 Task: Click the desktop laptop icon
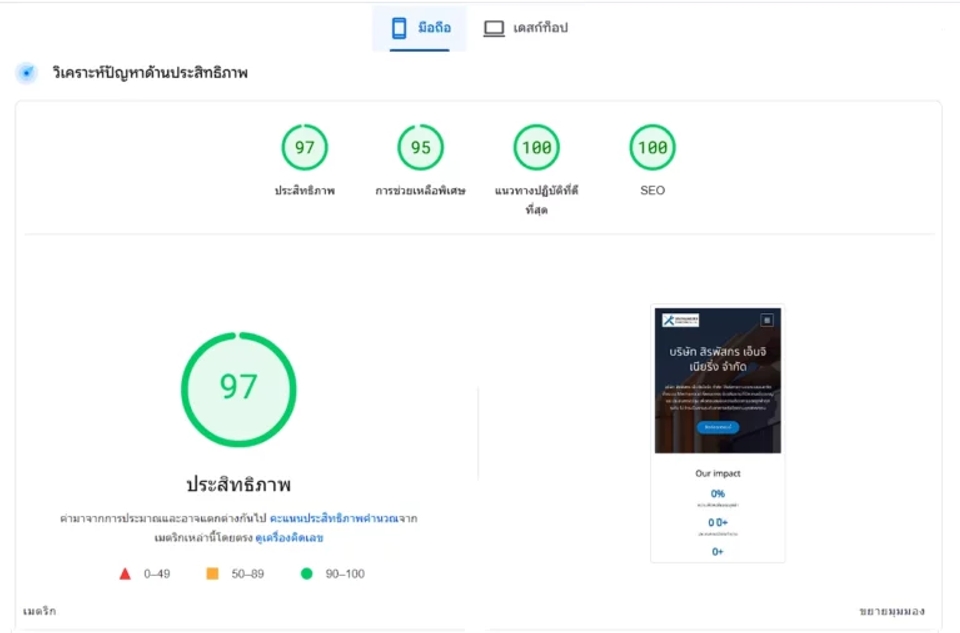pos(494,28)
